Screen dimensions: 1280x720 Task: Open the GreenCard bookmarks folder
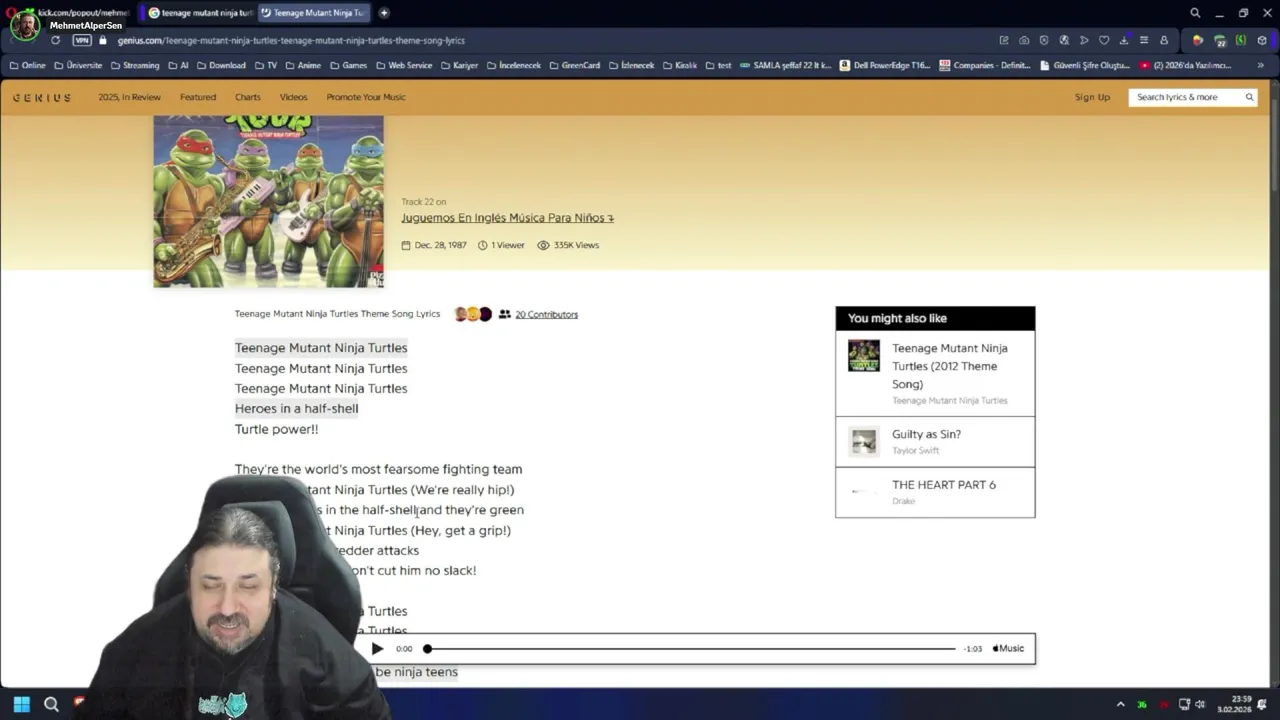pyautogui.click(x=574, y=65)
